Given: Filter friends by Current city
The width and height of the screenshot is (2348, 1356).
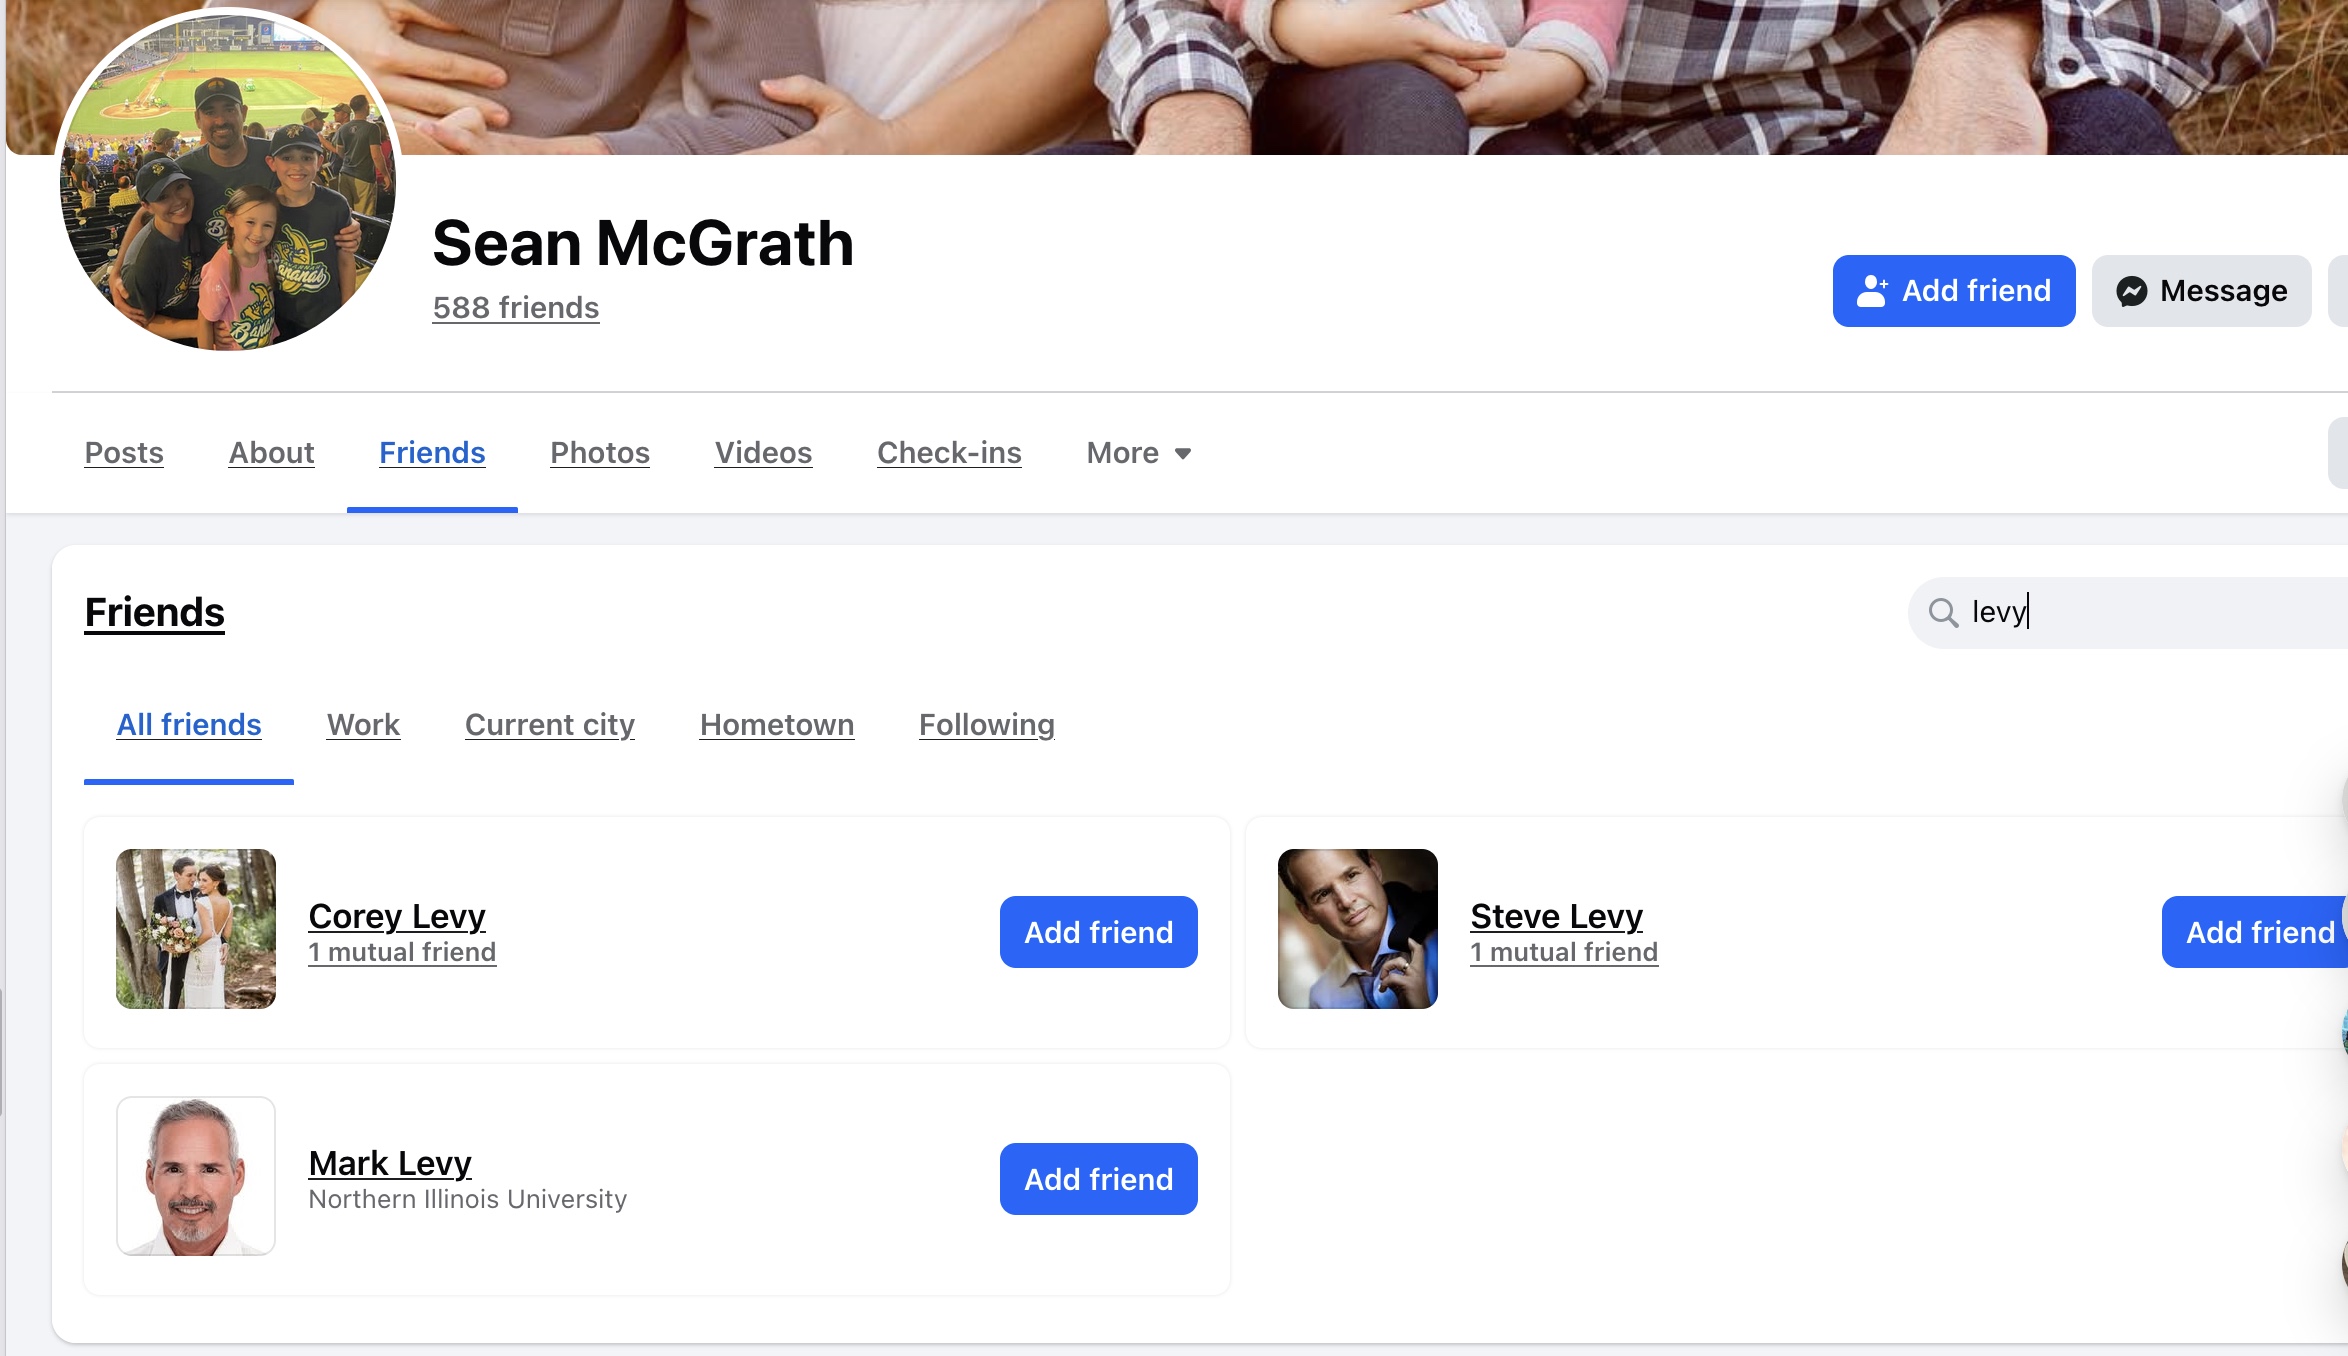Looking at the screenshot, I should click(550, 725).
